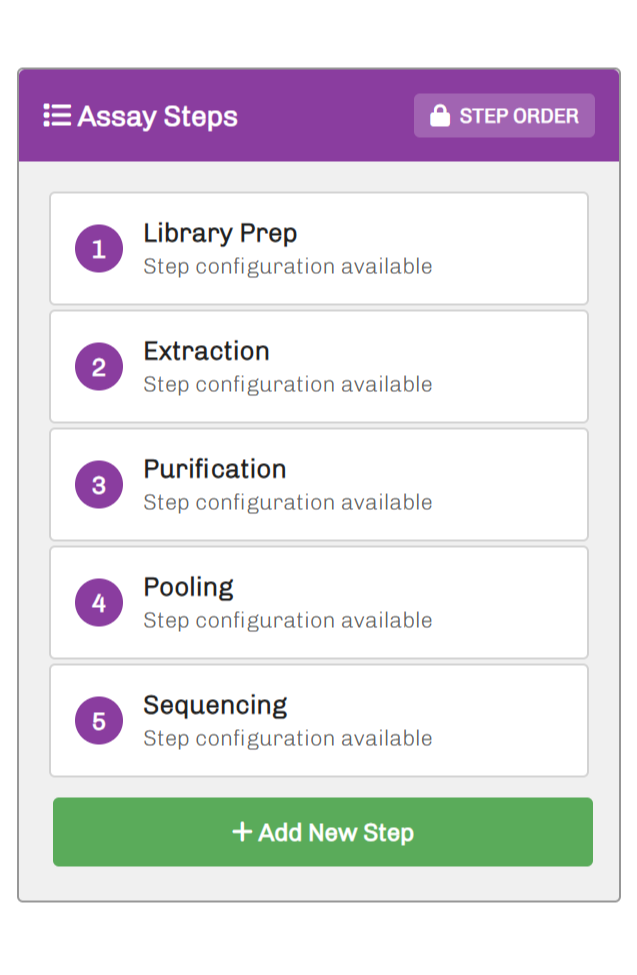This screenshot has height=975, width=637.
Task: Click configuration text under Library Prep
Action: click(x=287, y=267)
